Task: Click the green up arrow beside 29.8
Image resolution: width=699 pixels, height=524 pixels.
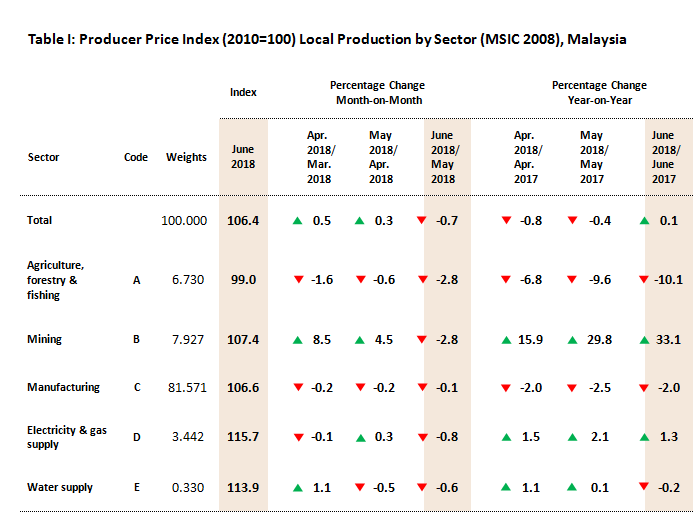Action: pos(573,340)
